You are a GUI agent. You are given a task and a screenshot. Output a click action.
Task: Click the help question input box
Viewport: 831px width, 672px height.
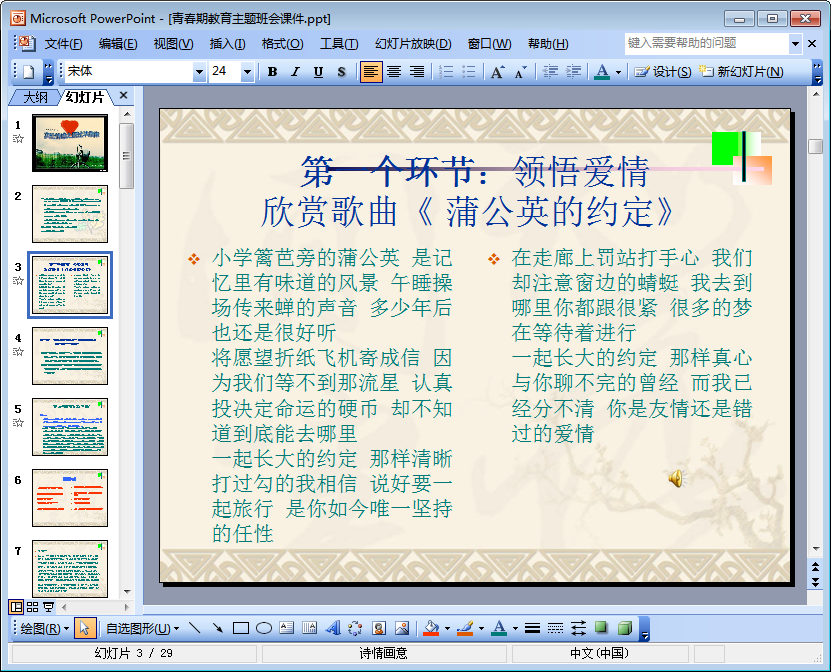tap(707, 43)
